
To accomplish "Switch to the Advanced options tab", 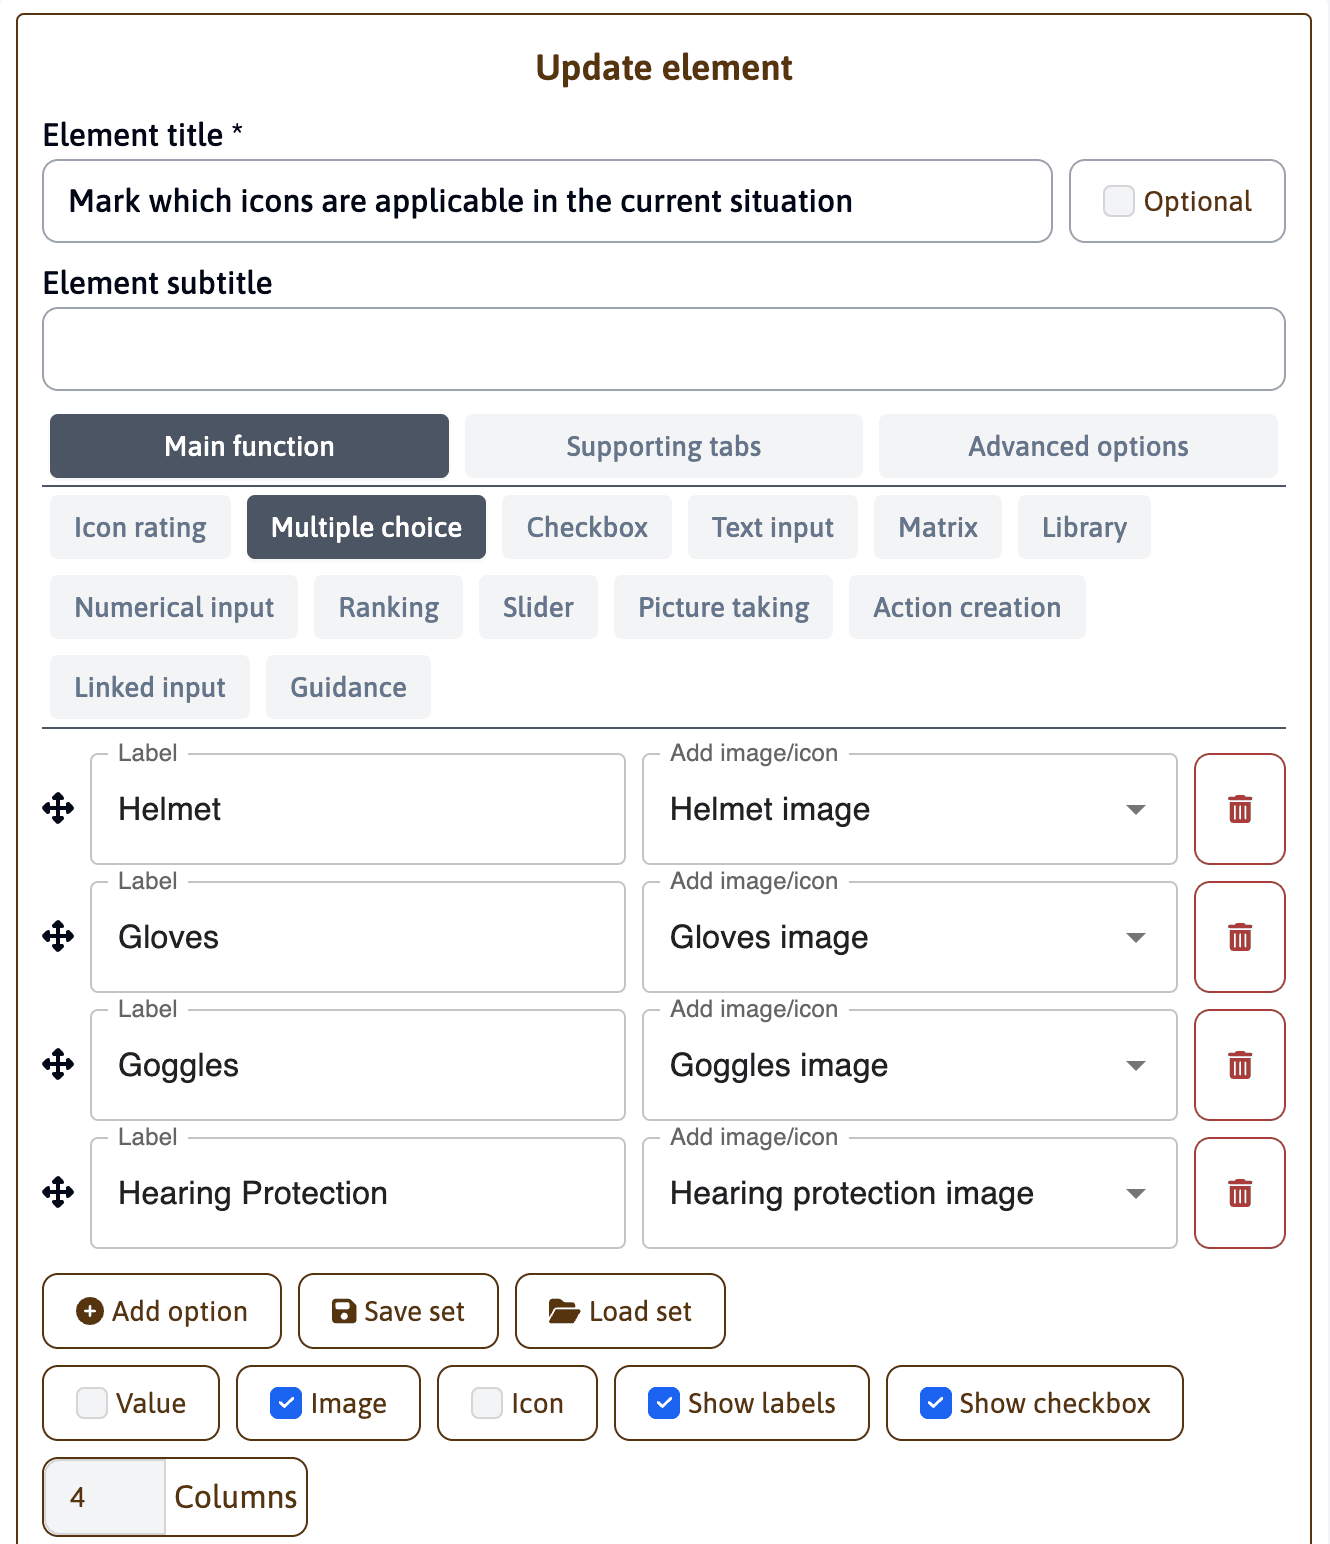I will (x=1078, y=446).
